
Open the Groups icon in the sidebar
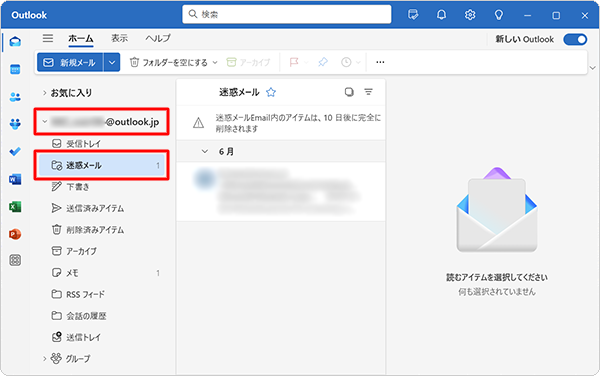[x=15, y=124]
